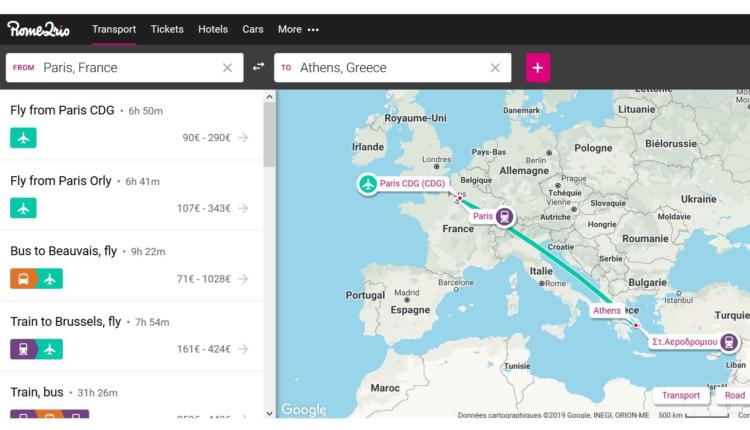This screenshot has width=750, height=430.
Task: Click the 71€ - 1028€ price range
Action: tap(204, 279)
